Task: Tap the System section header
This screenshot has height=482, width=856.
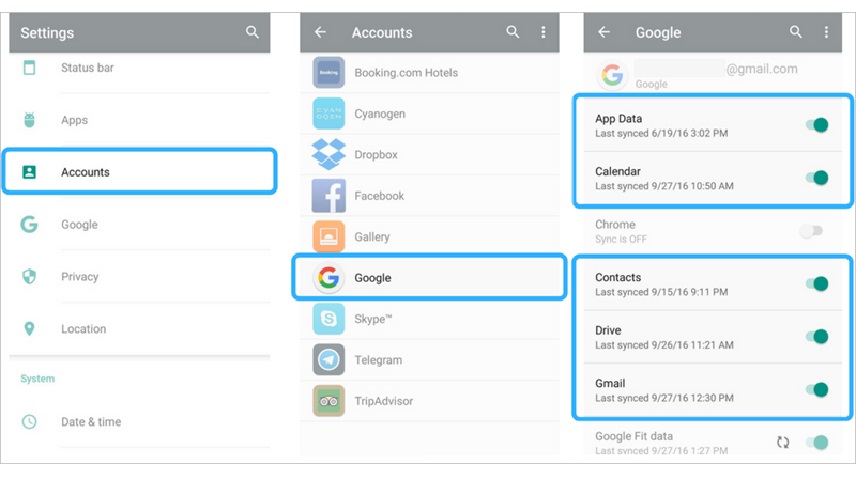Action: tap(38, 378)
